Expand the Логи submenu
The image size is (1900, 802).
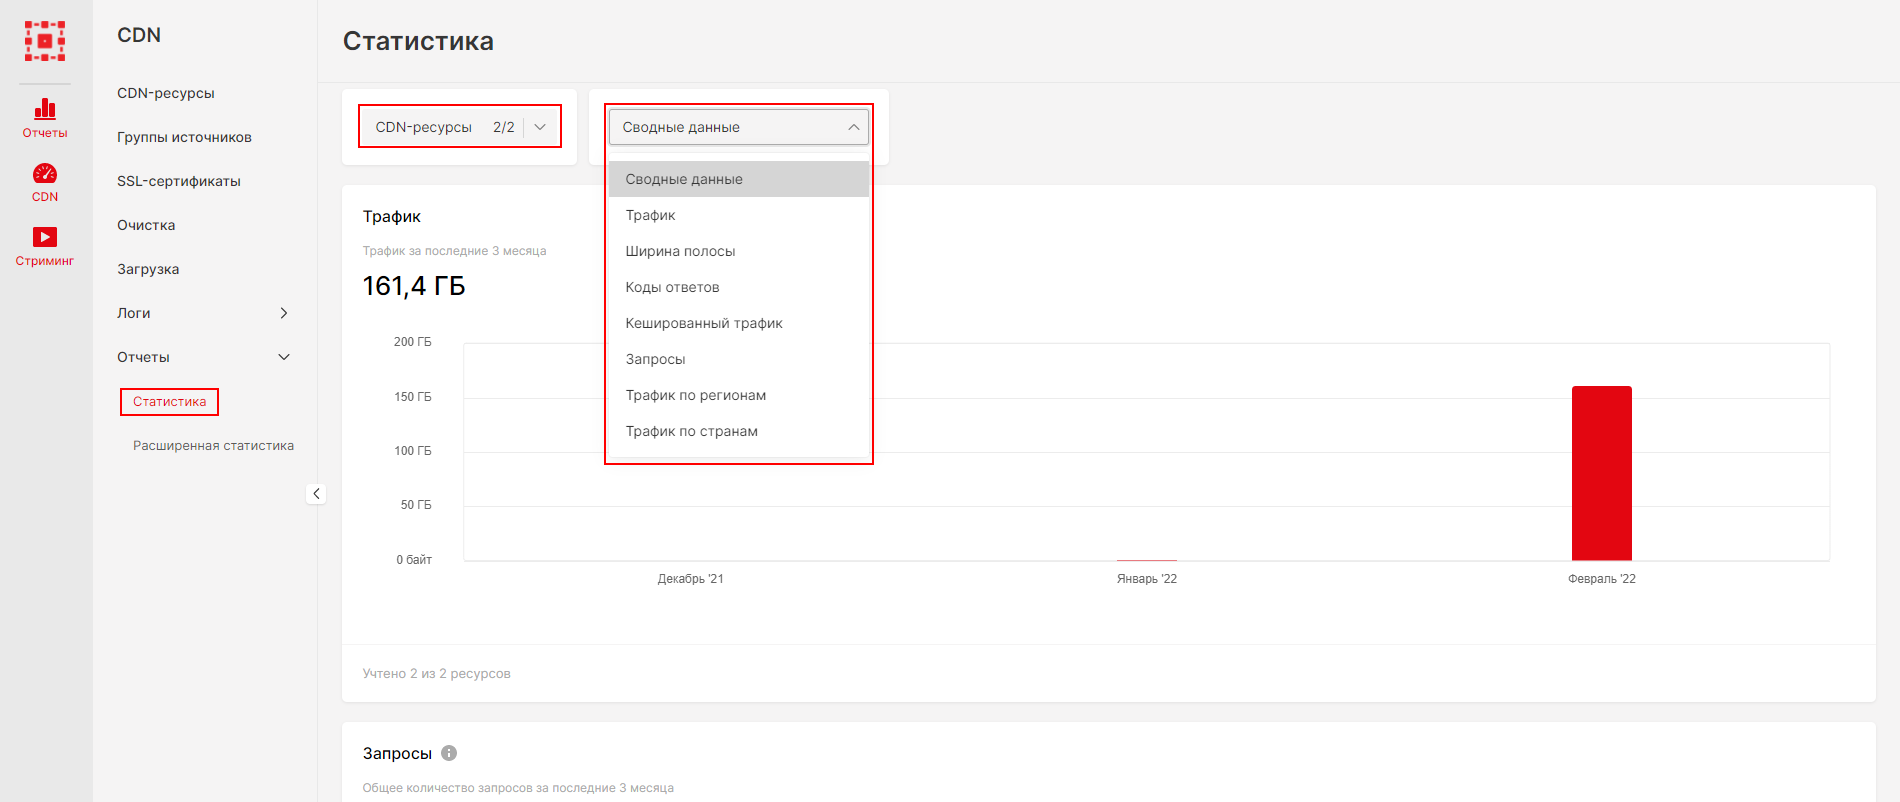click(284, 313)
